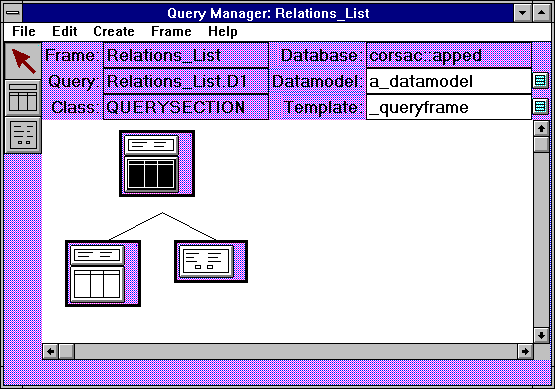Select the table field tool in palette
The image size is (555, 389).
[x=23, y=98]
